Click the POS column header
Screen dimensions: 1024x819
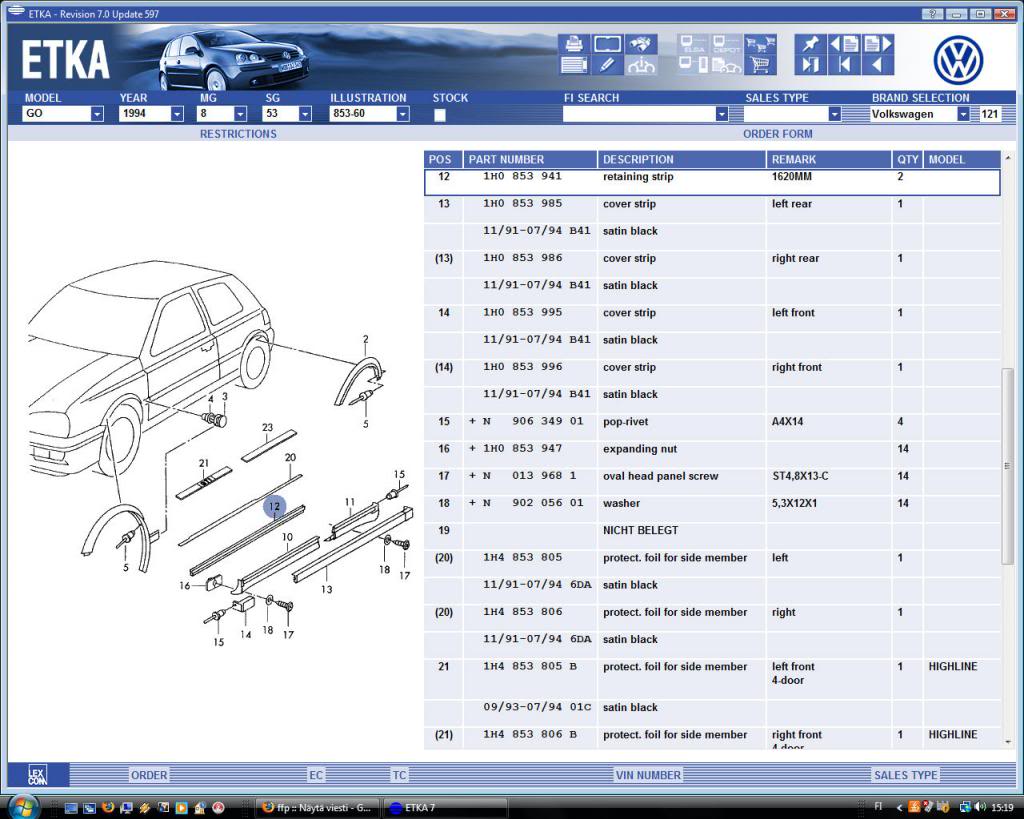point(443,159)
